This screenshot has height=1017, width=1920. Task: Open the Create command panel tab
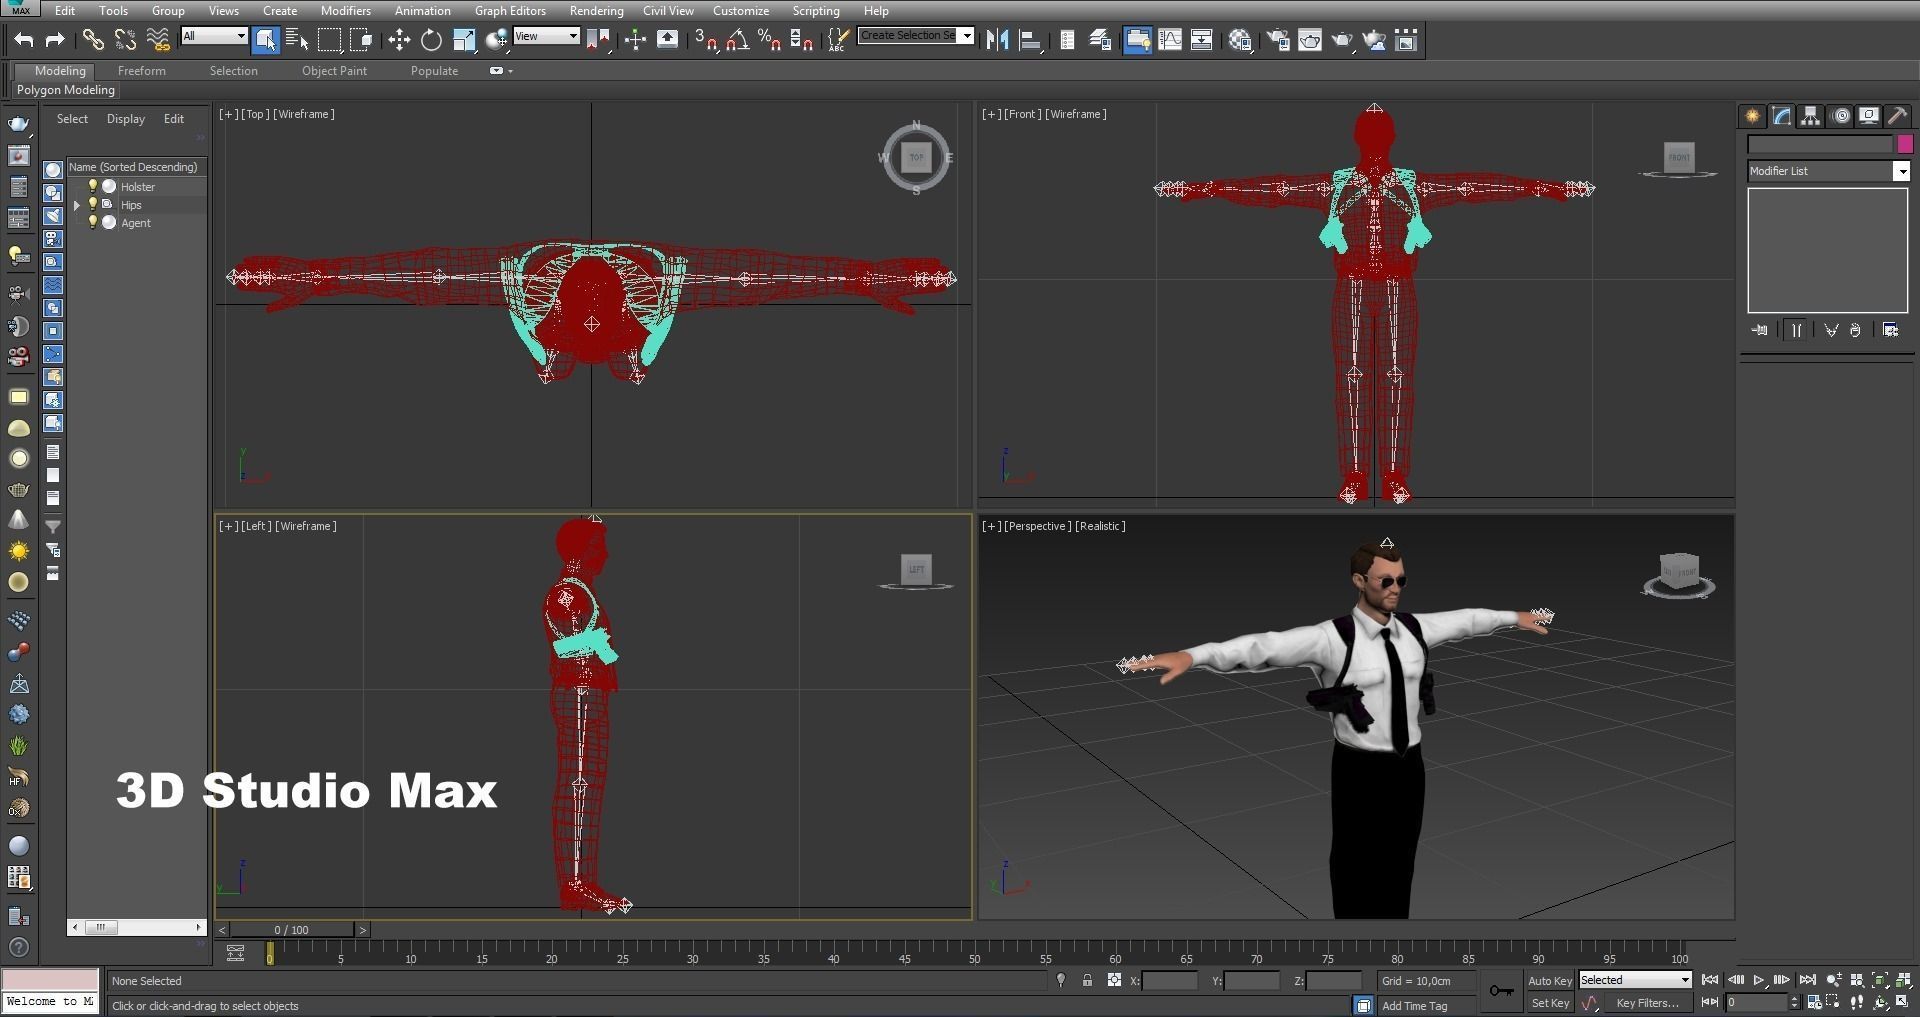tap(1753, 116)
